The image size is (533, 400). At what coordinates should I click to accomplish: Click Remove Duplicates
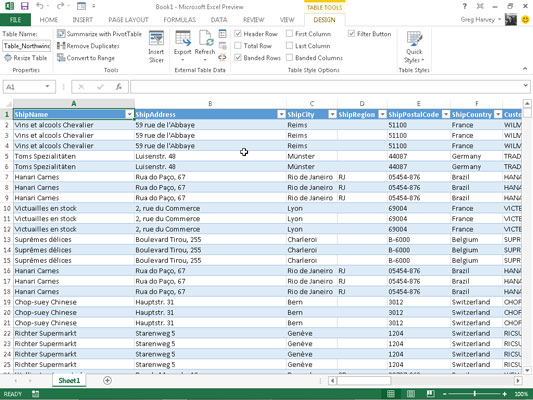tap(88, 46)
